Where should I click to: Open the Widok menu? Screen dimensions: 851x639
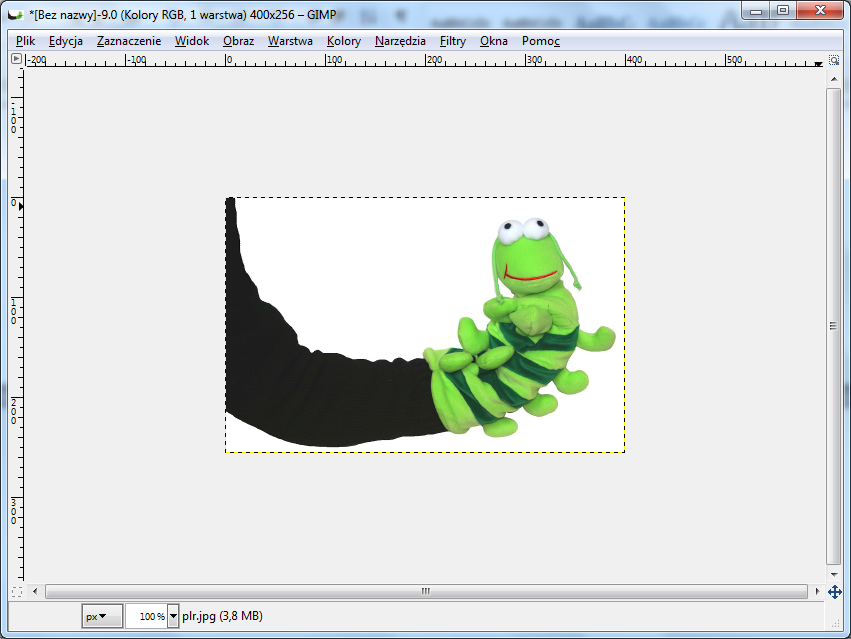click(x=192, y=41)
